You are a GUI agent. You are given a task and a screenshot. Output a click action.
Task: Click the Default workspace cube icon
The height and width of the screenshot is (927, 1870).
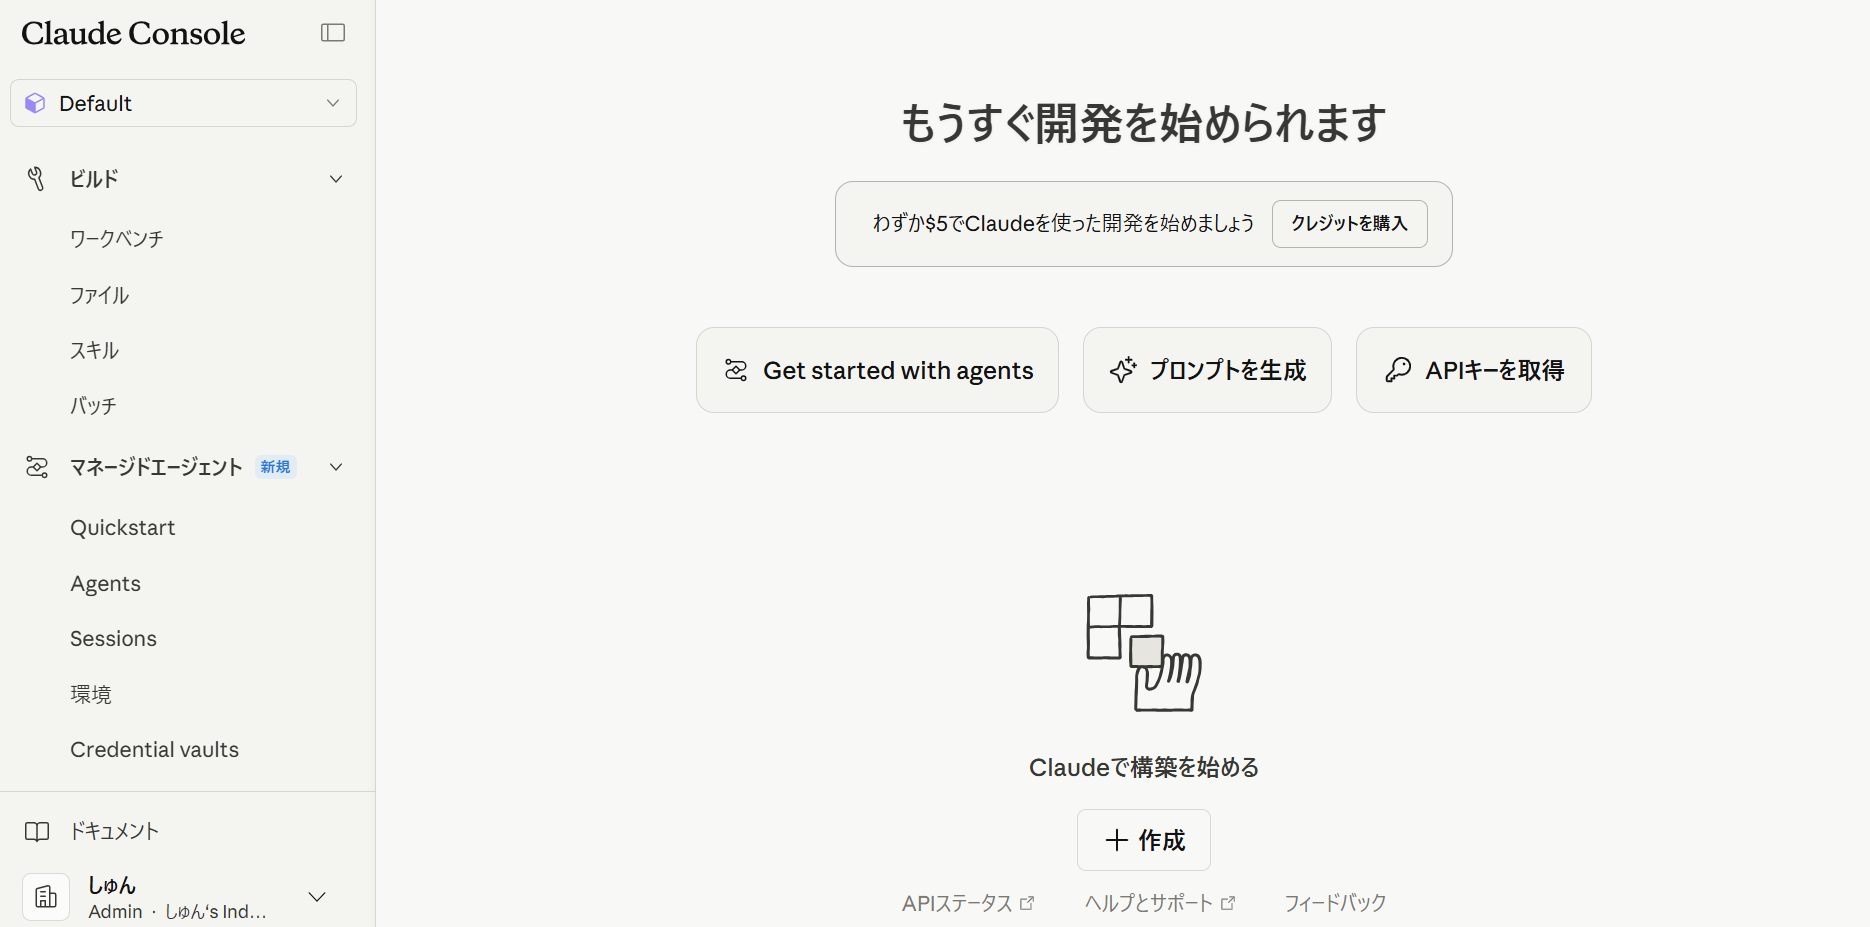pyautogui.click(x=35, y=103)
